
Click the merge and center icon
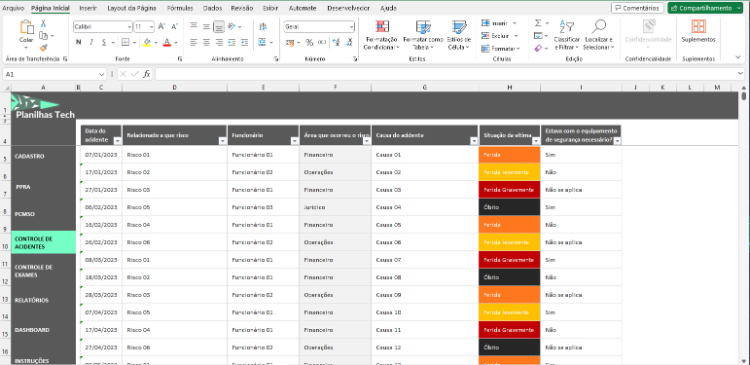(262, 43)
